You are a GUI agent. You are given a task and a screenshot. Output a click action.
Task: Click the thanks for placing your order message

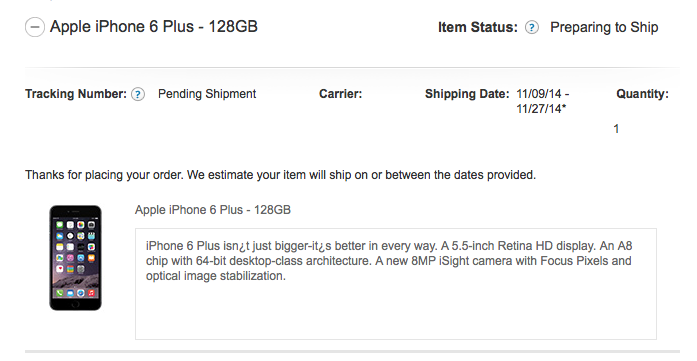click(x=280, y=175)
